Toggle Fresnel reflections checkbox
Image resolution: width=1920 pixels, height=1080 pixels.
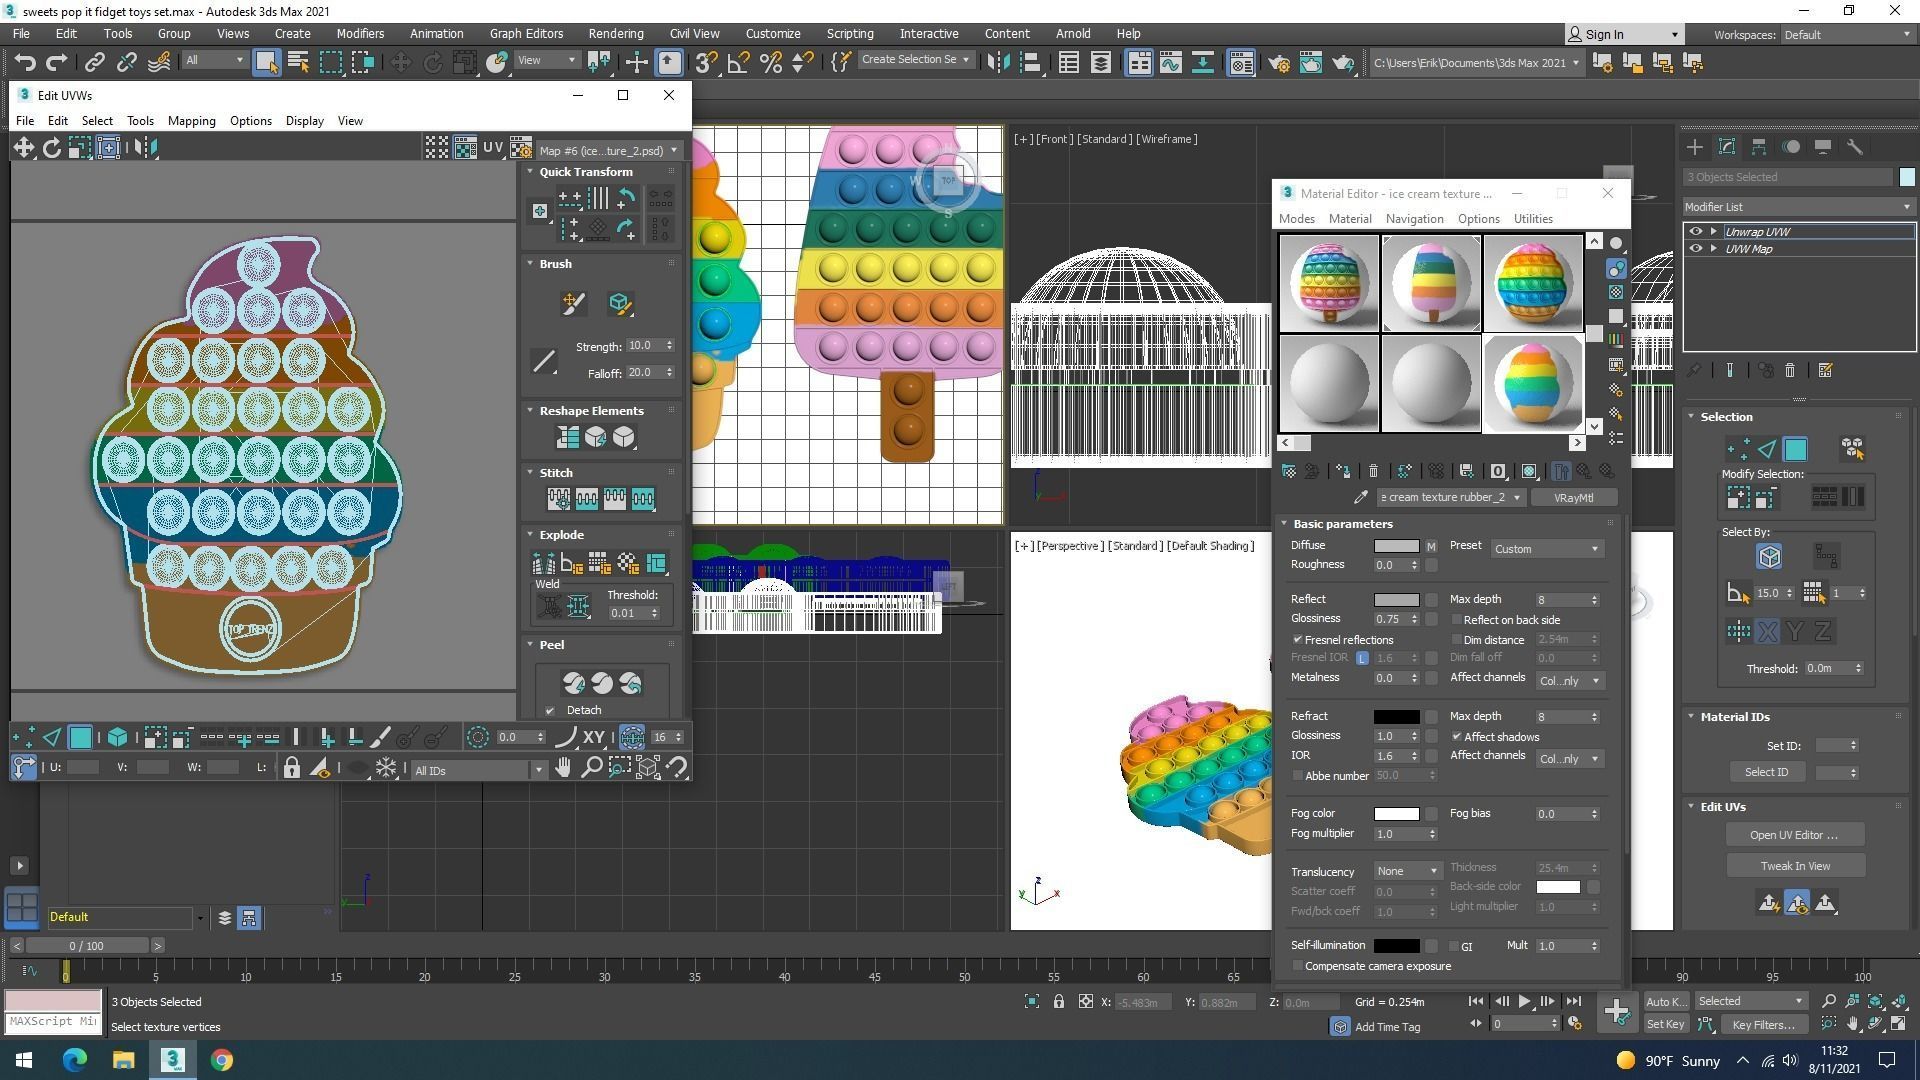click(1298, 640)
